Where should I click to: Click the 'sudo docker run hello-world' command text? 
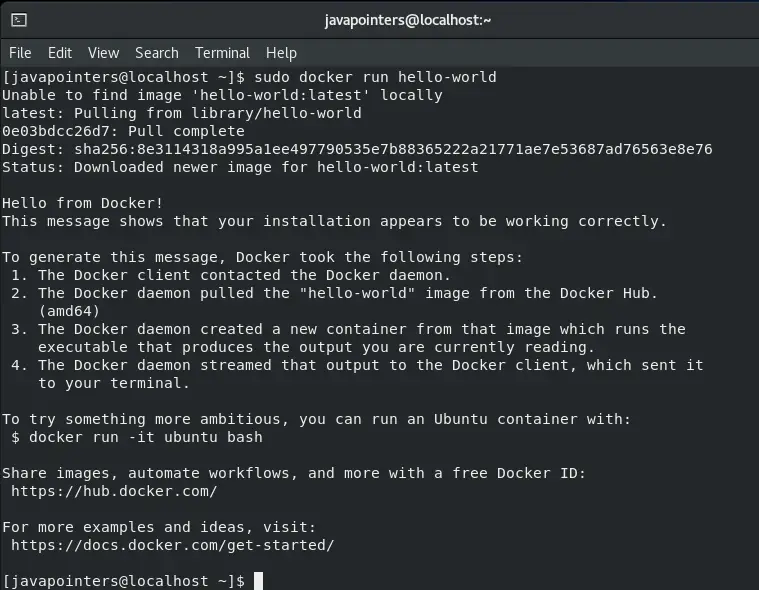point(376,77)
